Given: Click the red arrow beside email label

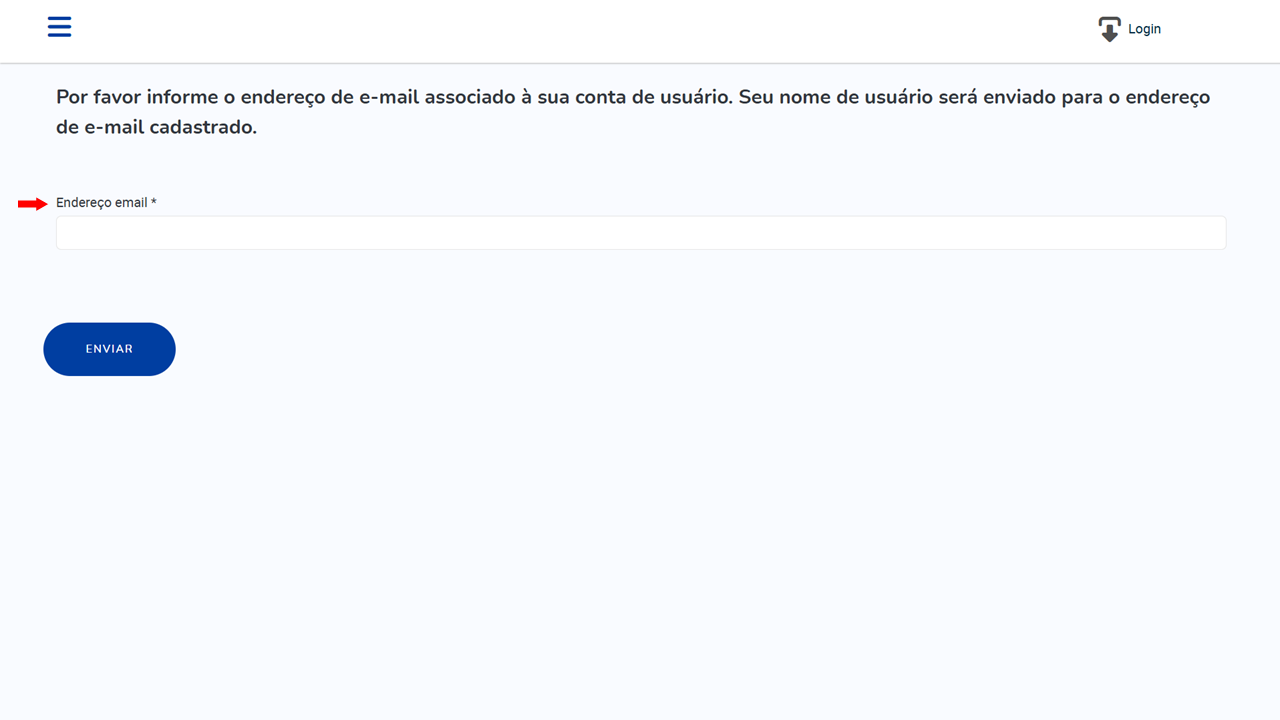Looking at the screenshot, I should [33, 204].
